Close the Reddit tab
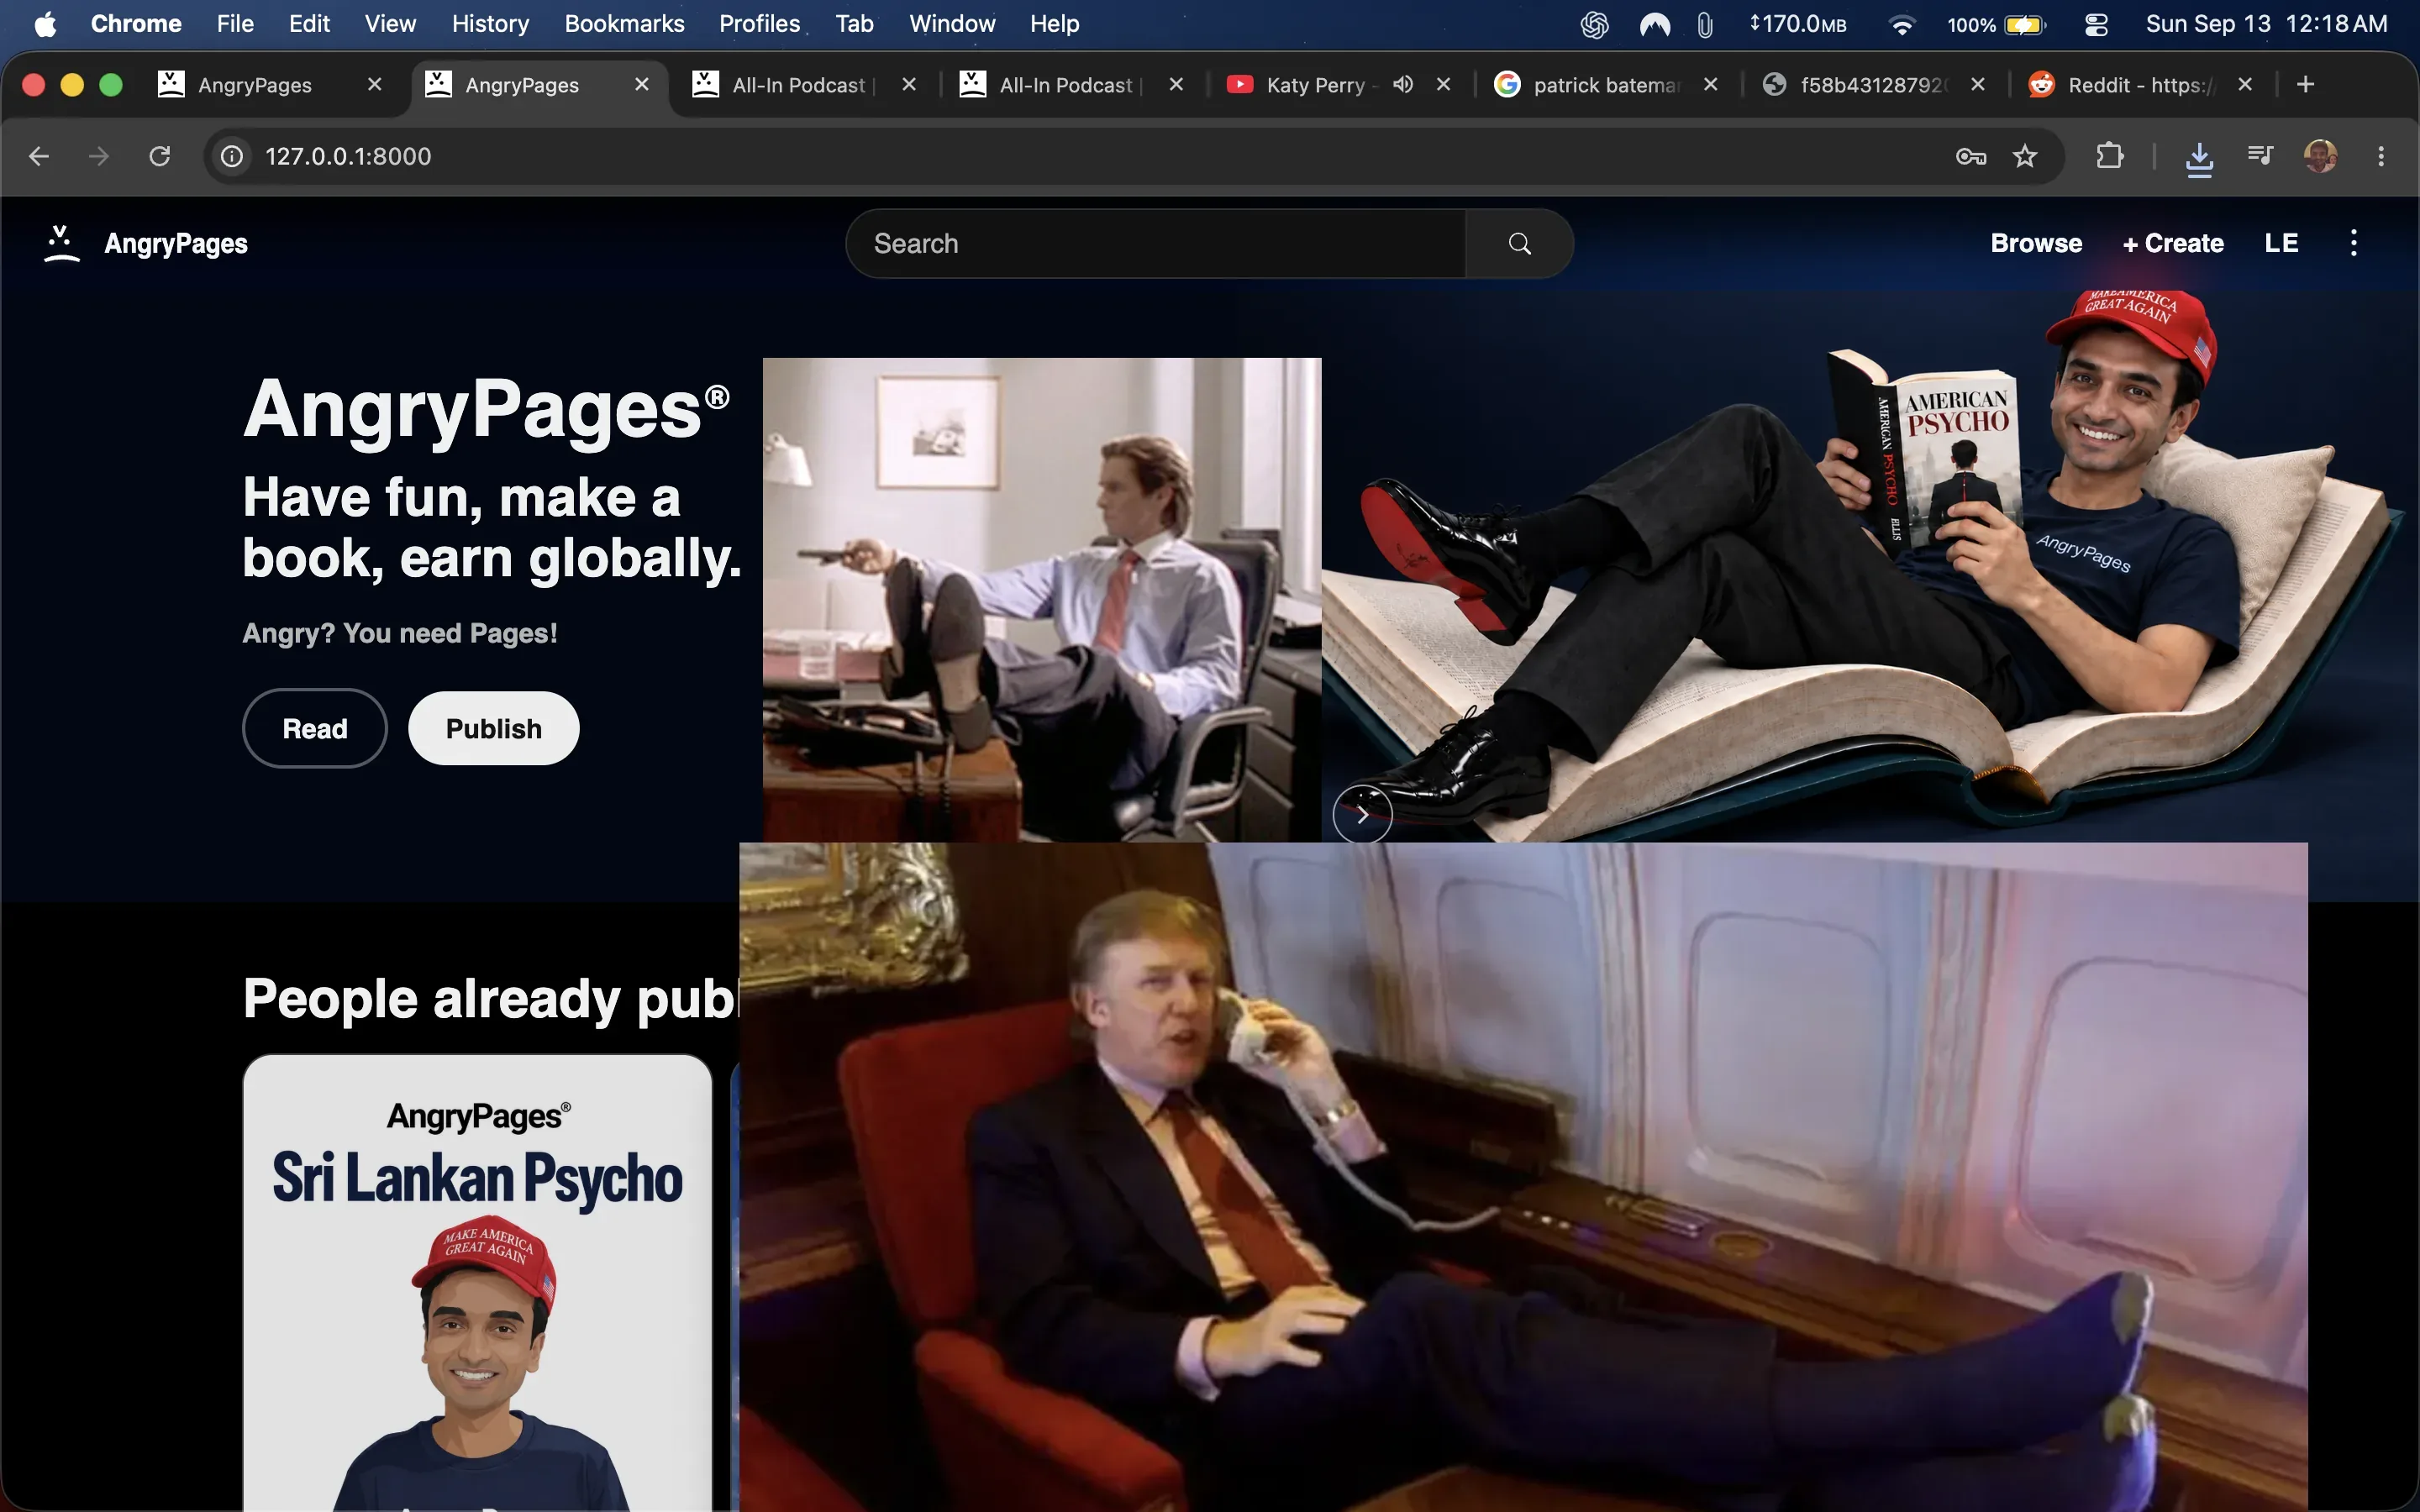 (2245, 85)
